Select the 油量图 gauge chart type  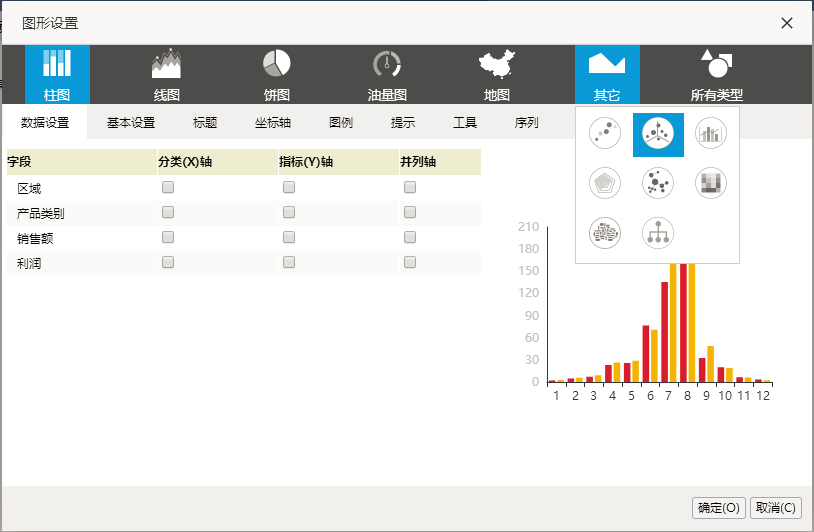click(x=387, y=74)
